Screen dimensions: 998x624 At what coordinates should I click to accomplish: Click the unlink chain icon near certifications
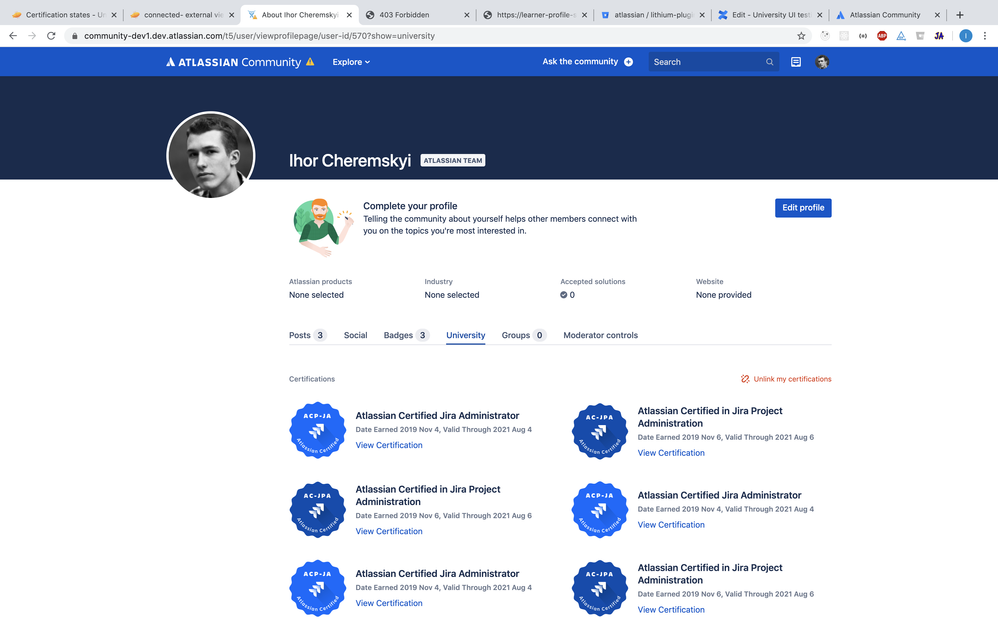click(745, 379)
